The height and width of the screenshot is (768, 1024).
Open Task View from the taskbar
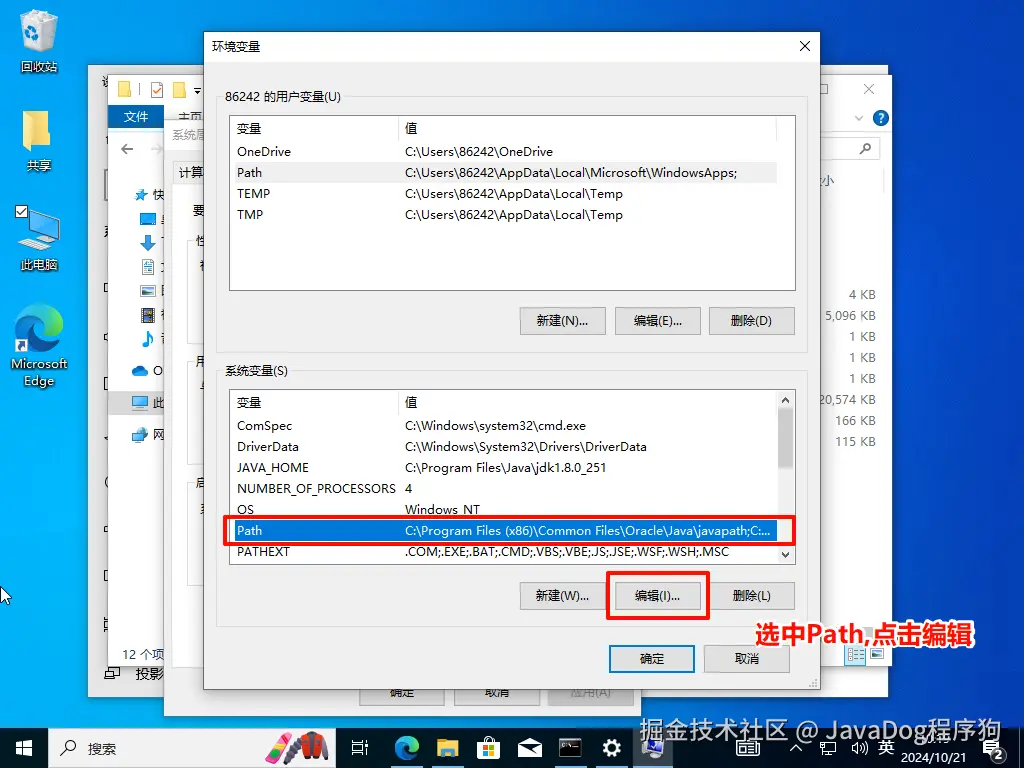pos(360,748)
